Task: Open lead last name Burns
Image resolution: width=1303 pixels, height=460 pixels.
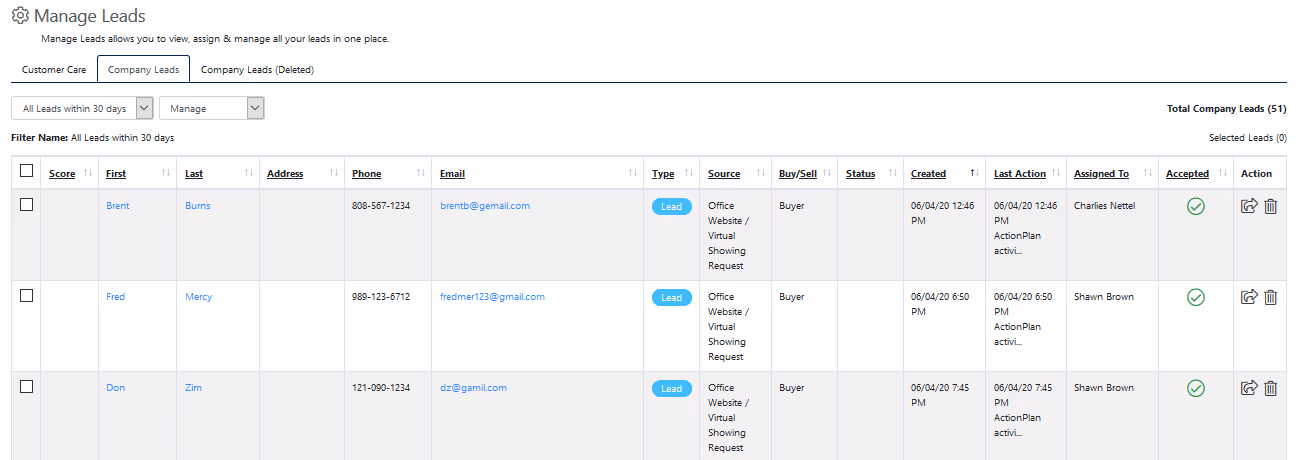Action: coord(197,206)
